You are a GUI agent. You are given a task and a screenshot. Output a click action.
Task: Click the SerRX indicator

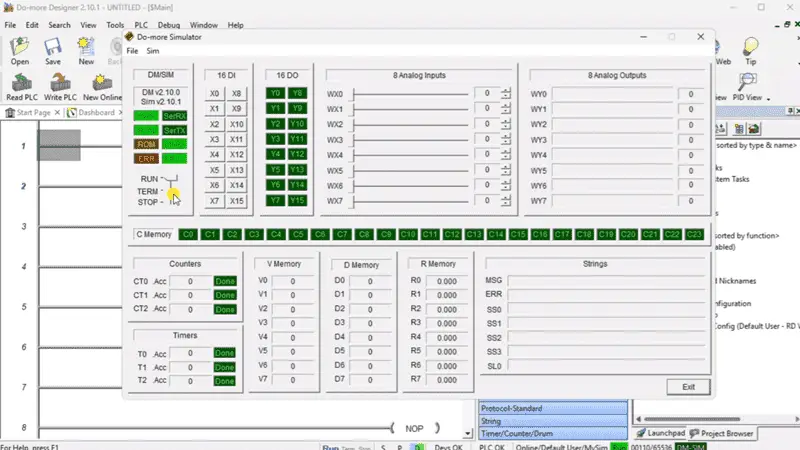174,116
